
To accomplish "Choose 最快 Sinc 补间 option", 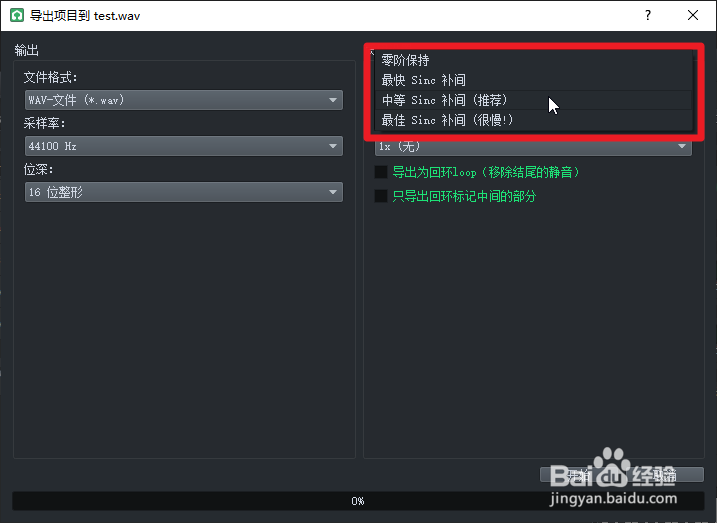I will (533, 80).
